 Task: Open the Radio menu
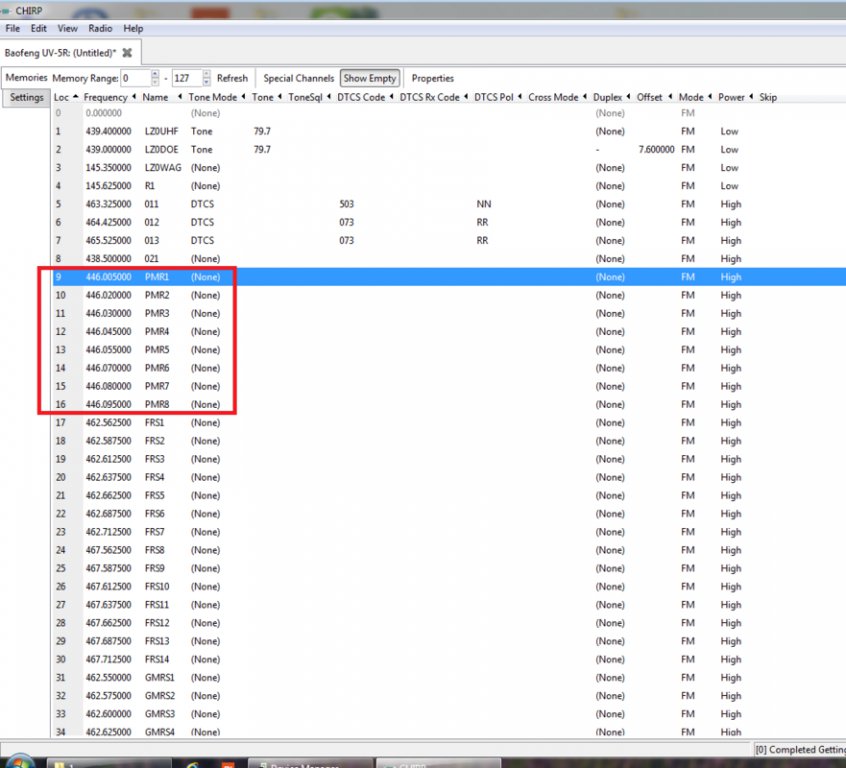[100, 29]
